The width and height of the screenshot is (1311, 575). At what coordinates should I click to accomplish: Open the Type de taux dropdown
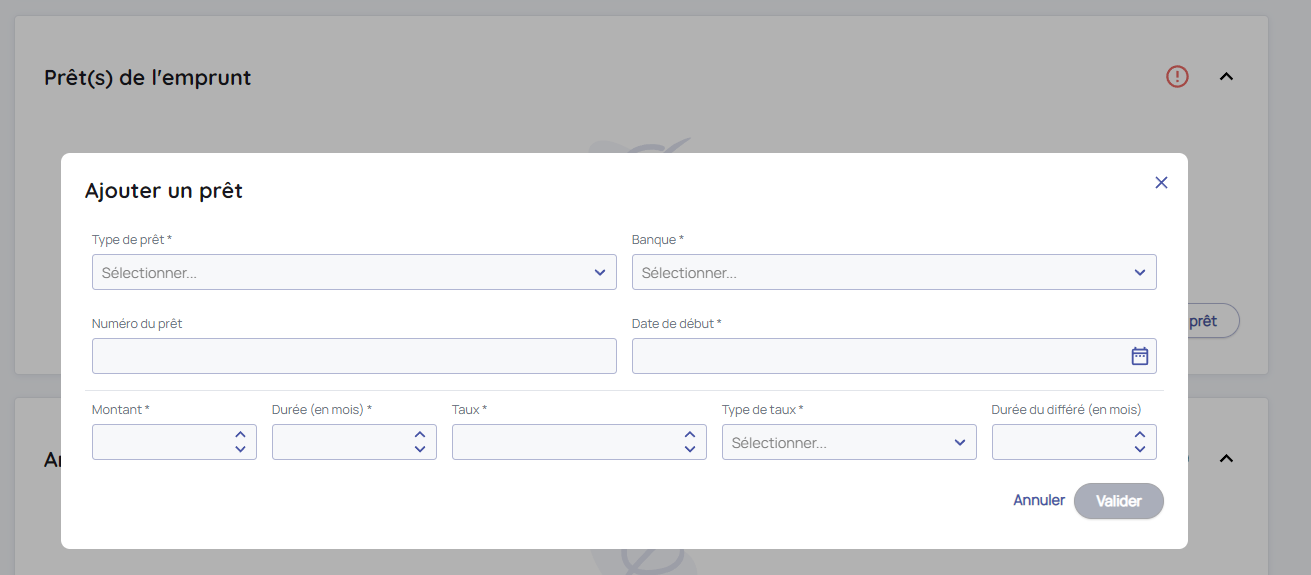coord(848,442)
